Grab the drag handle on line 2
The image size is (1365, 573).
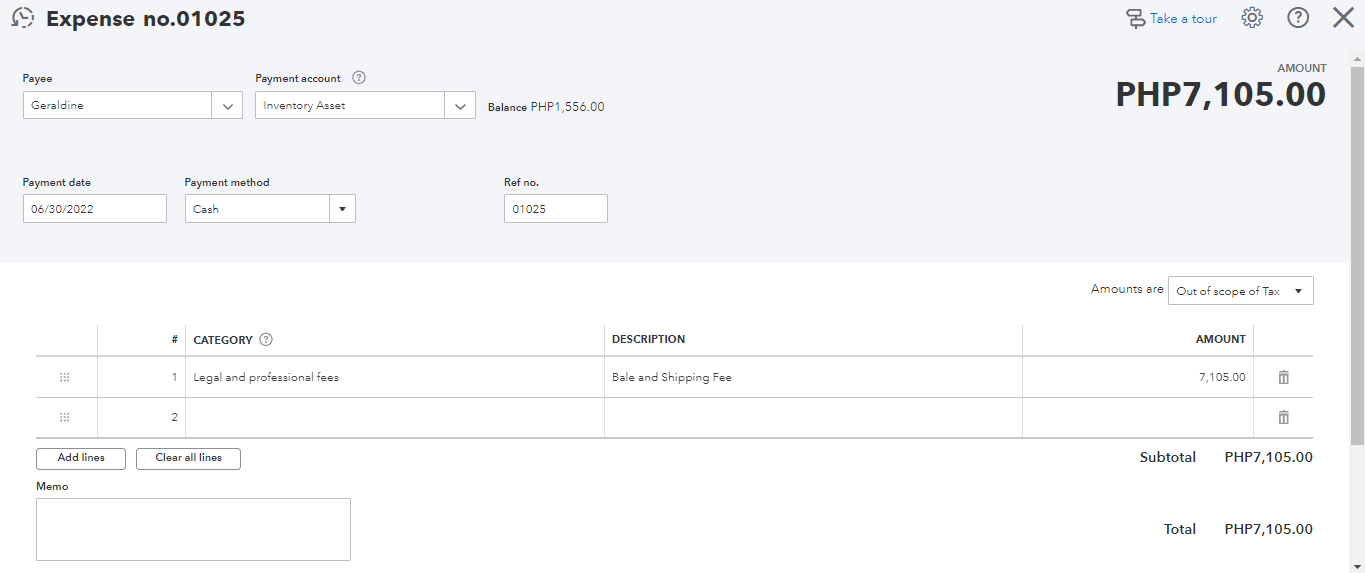pyautogui.click(x=65, y=417)
